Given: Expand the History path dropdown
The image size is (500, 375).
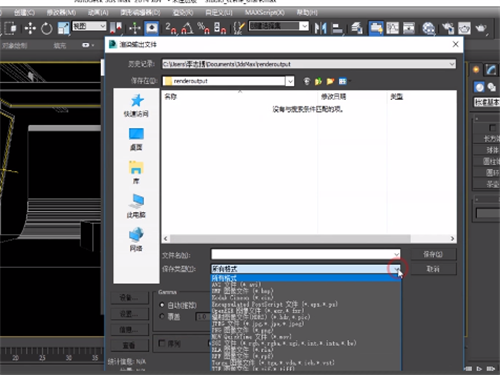Looking at the screenshot, I should (x=452, y=64).
